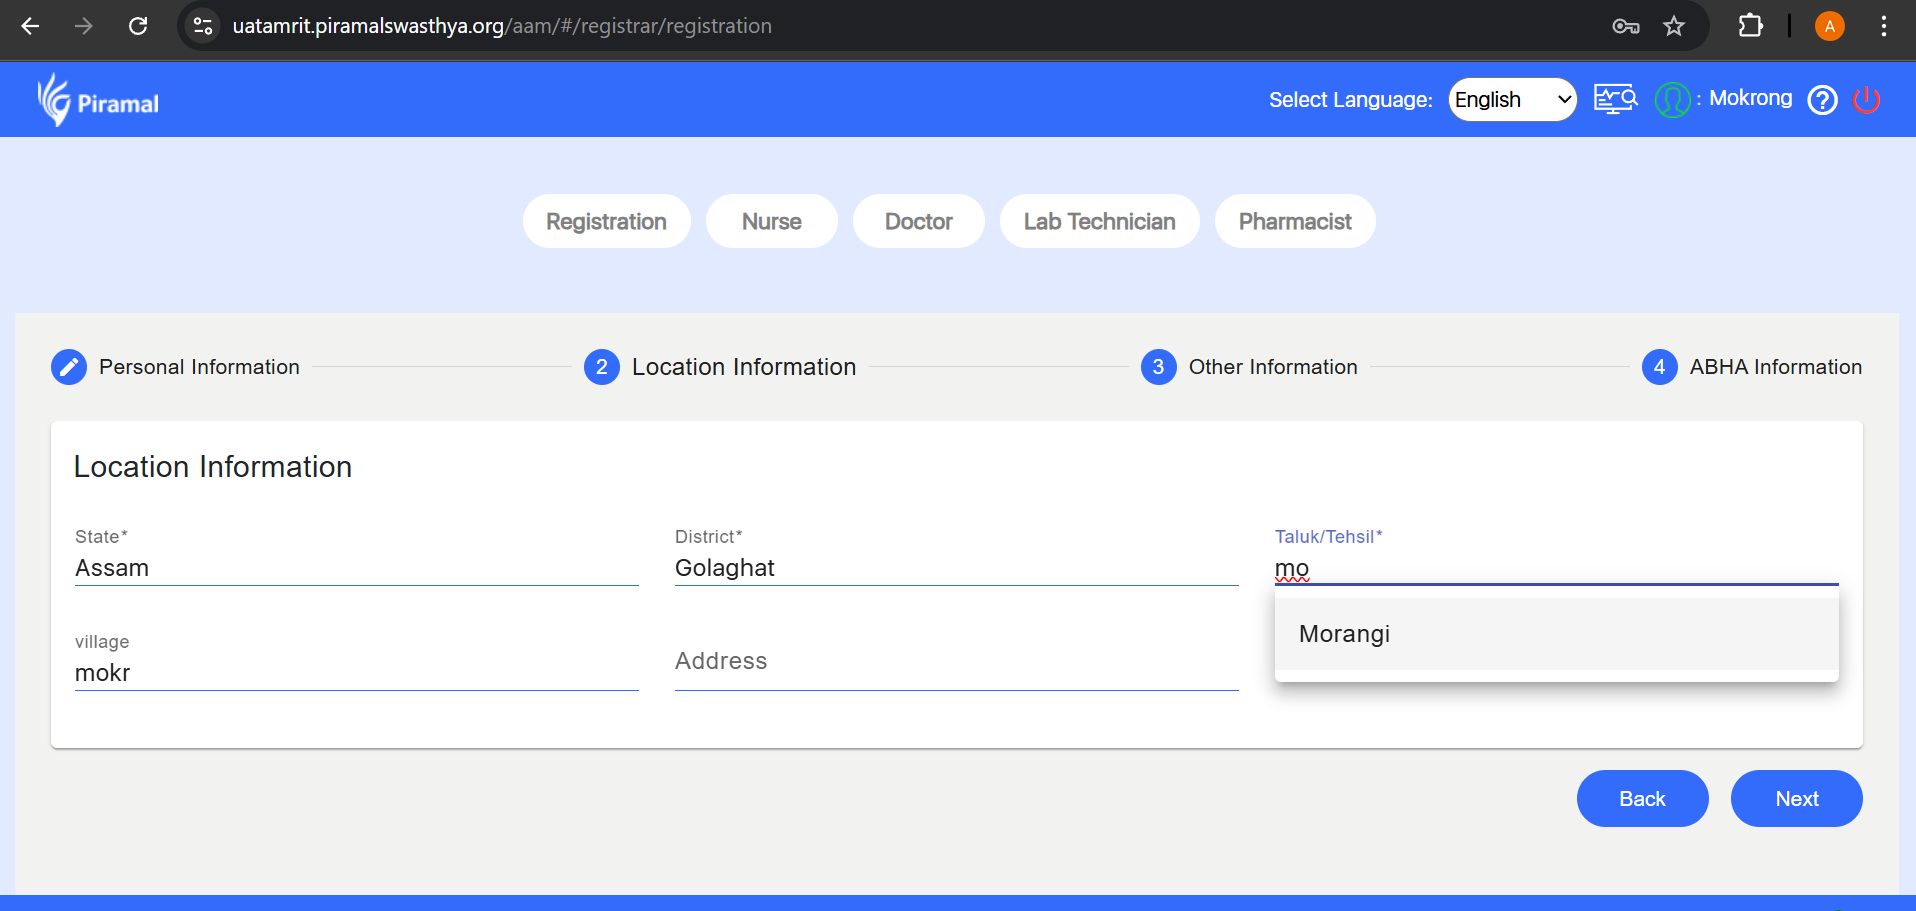Reload the page in the browser
The height and width of the screenshot is (911, 1916).
coord(138,26)
